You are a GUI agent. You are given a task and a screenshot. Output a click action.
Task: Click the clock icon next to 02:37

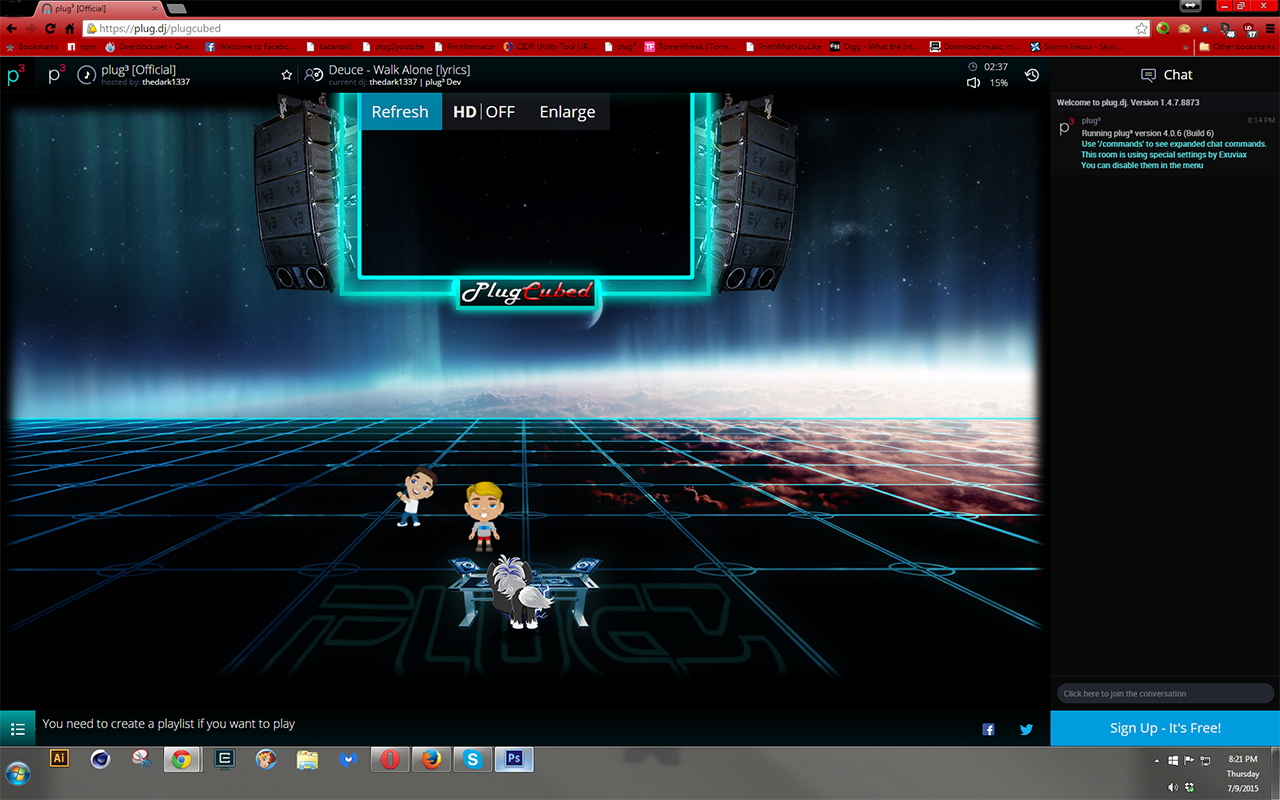point(973,67)
